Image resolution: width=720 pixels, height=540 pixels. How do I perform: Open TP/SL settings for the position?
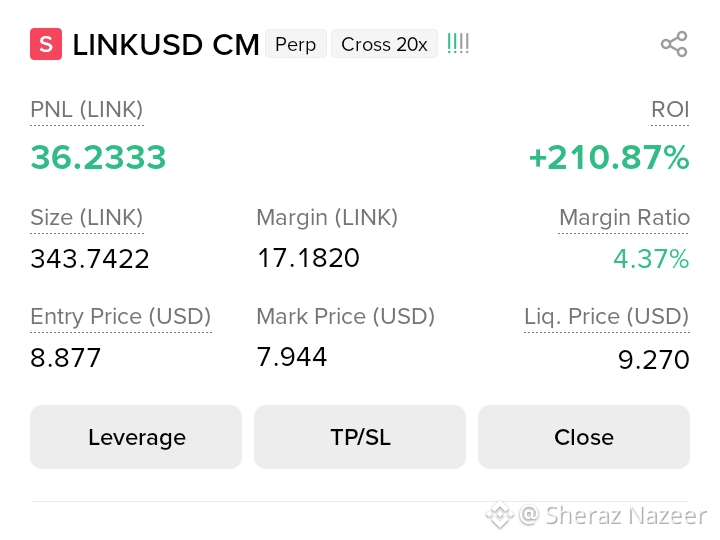pos(360,437)
